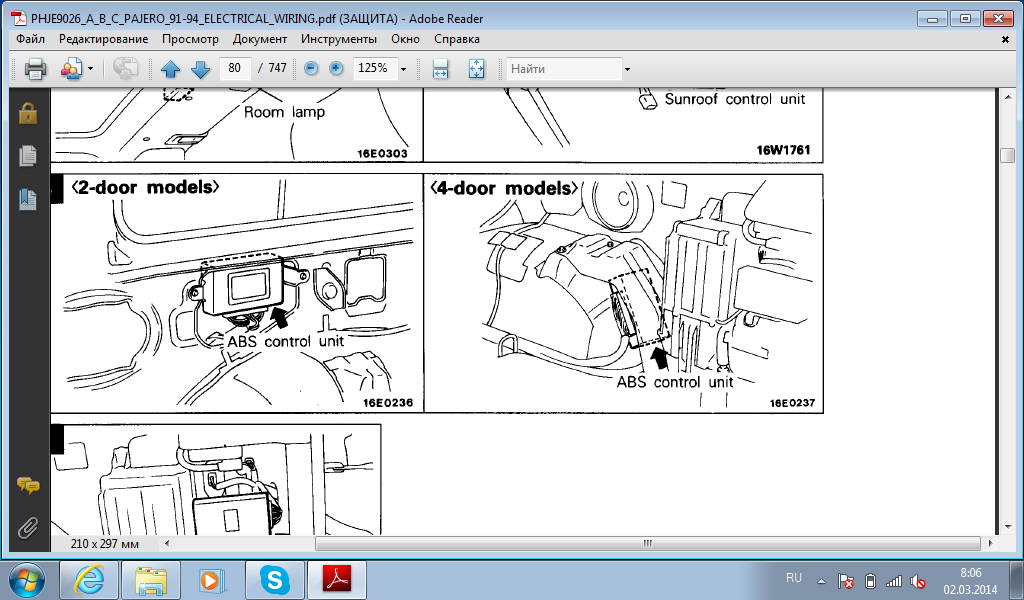This screenshot has height=600, width=1024.
Task: Fit page width with scrolling icon
Action: [439, 69]
